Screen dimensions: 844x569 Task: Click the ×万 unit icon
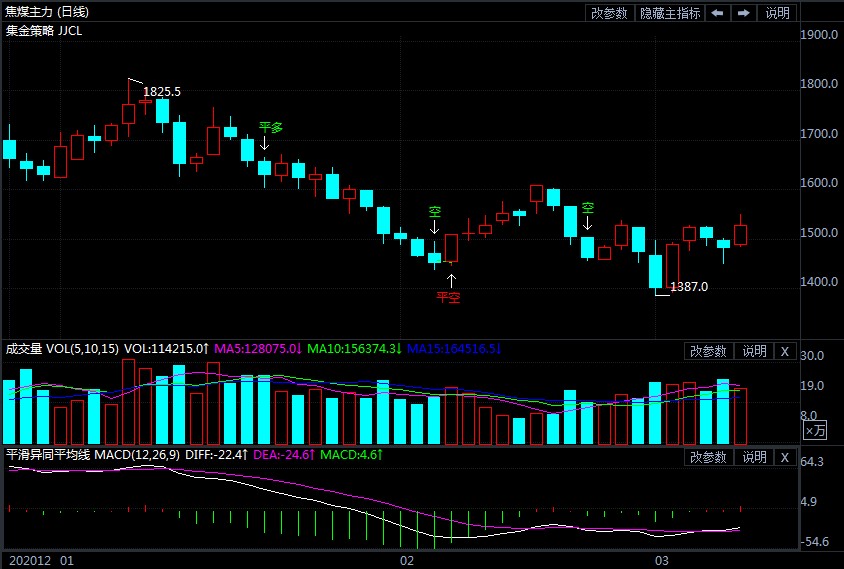point(815,430)
